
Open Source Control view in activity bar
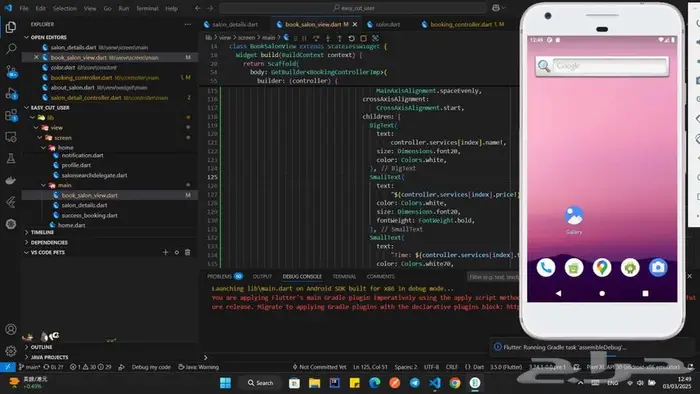pos(11,71)
